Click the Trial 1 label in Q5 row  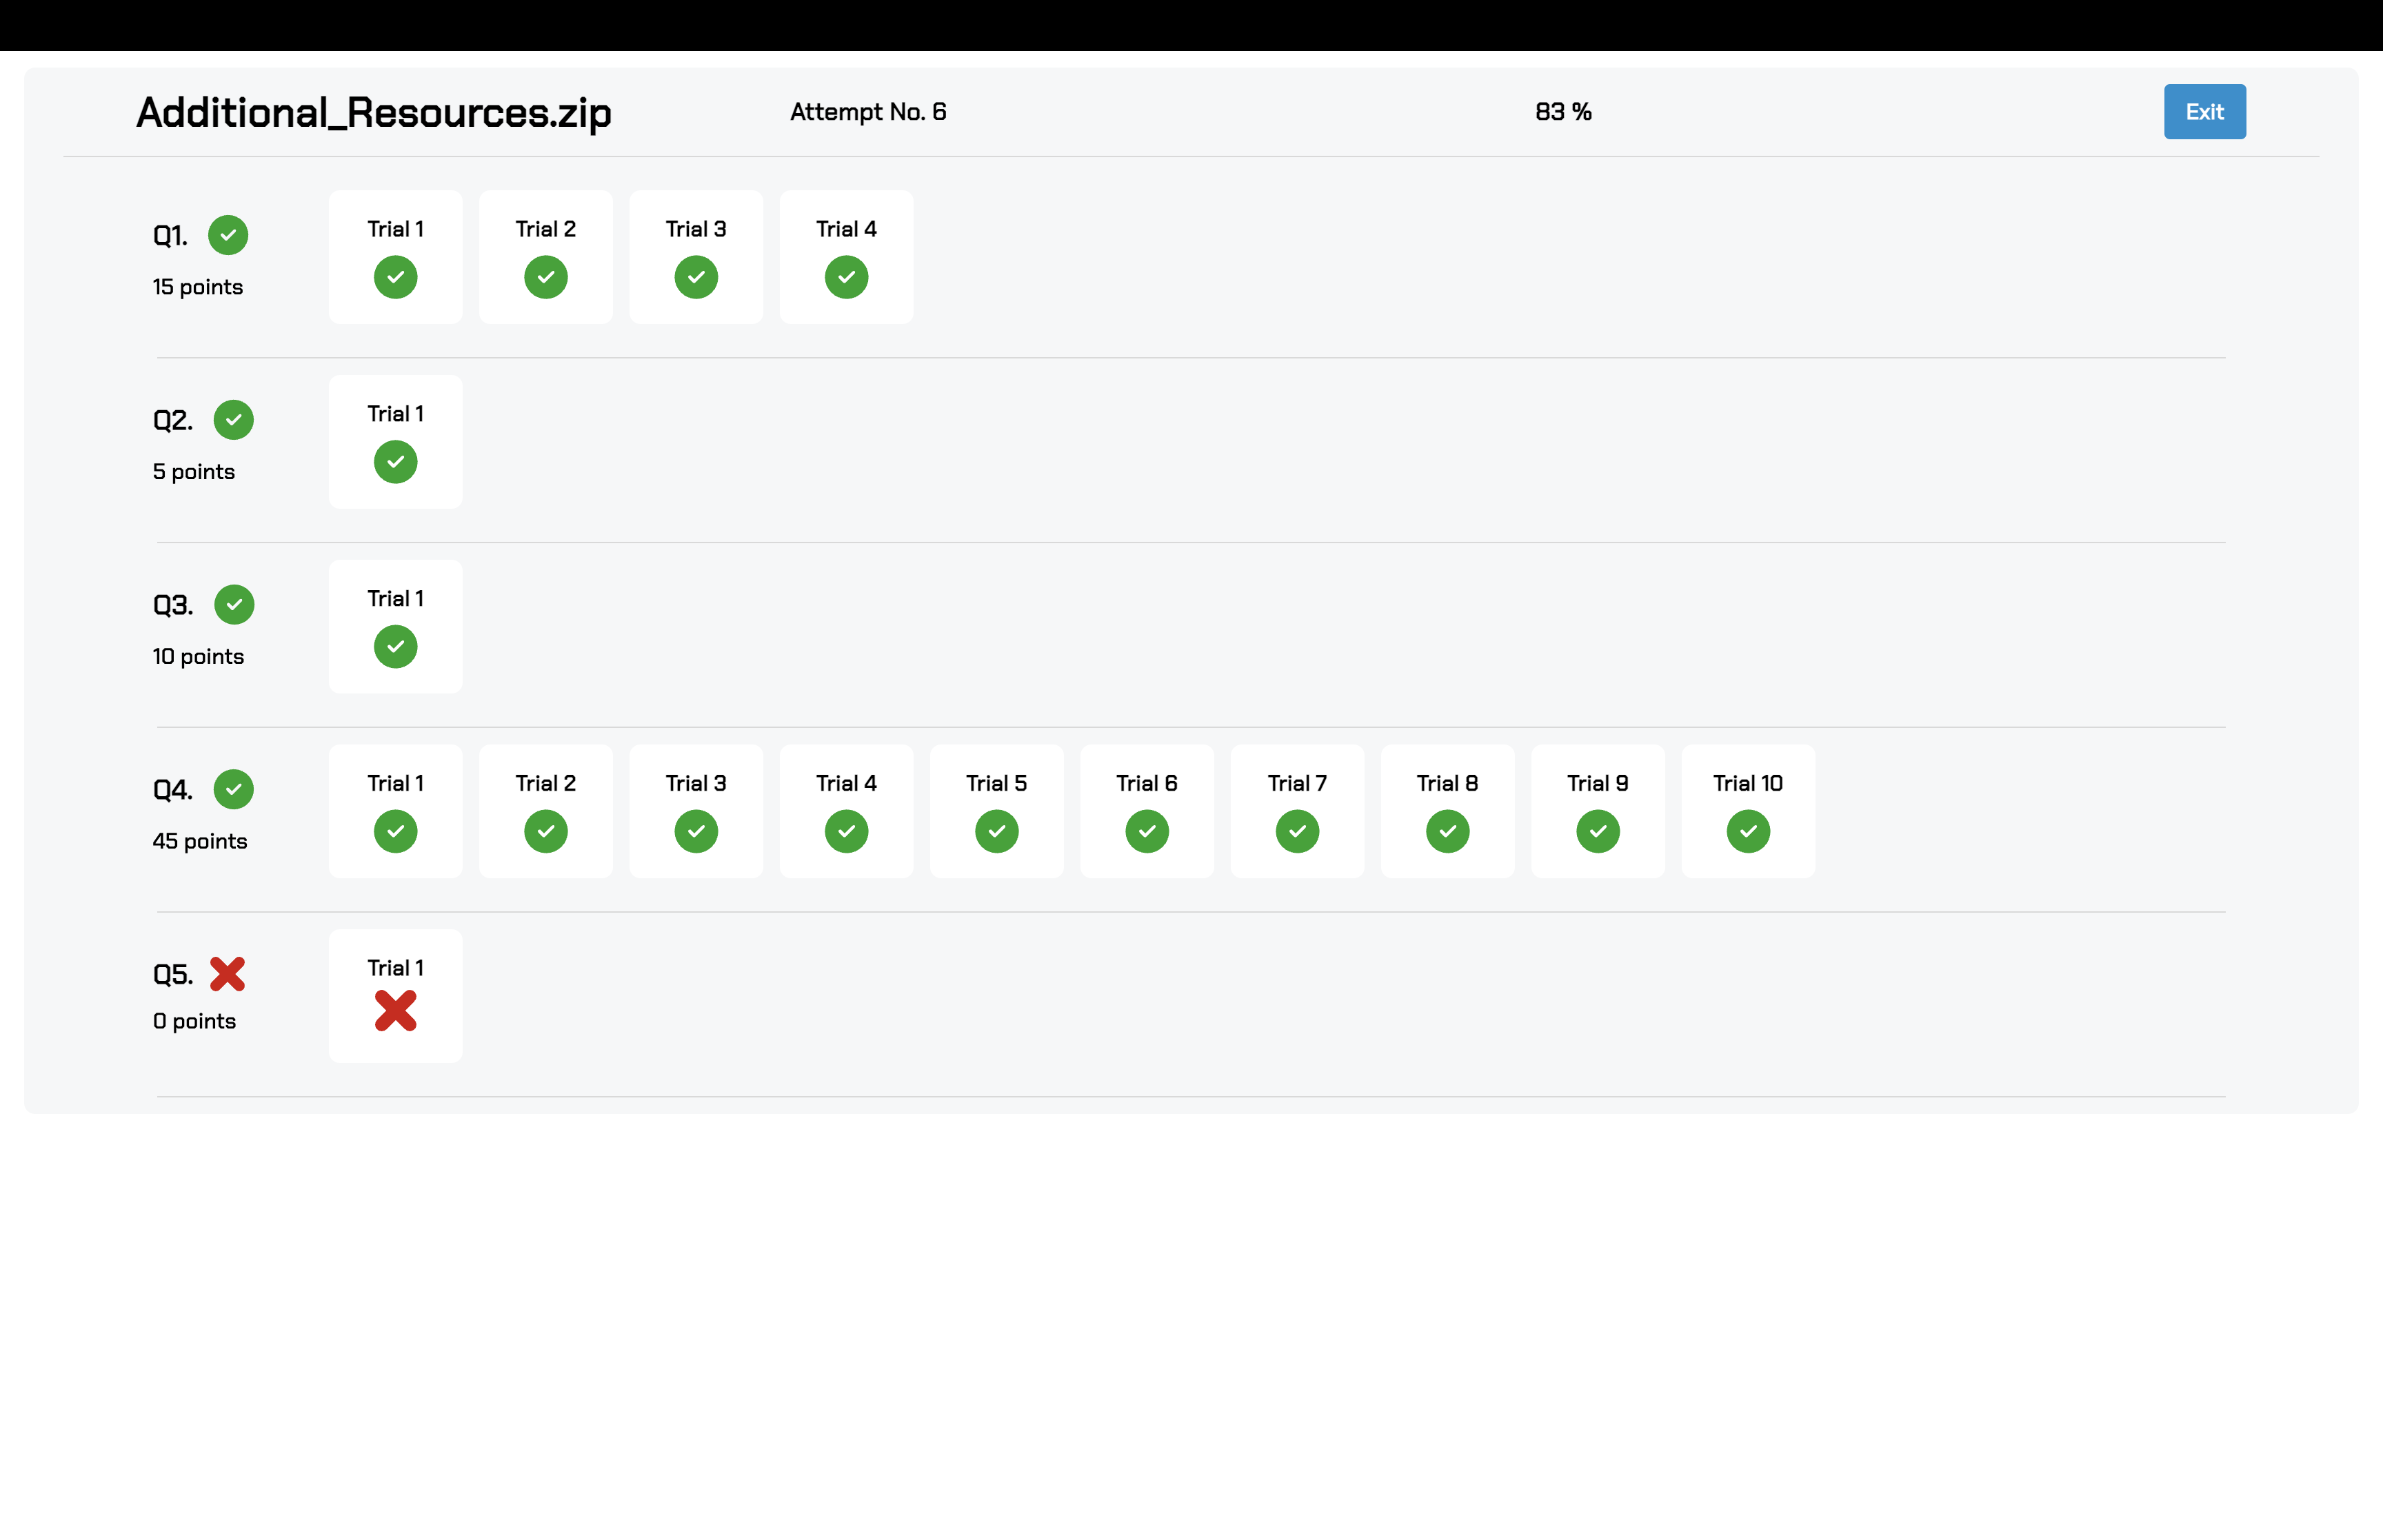(395, 968)
